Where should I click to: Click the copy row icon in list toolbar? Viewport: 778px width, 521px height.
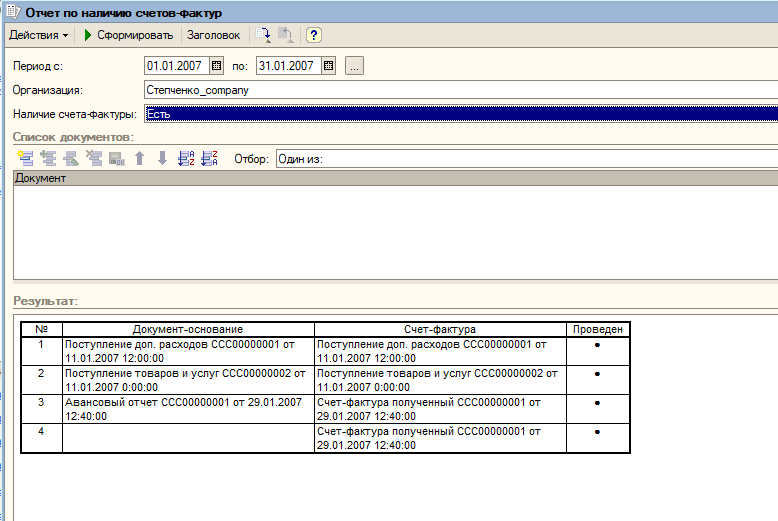(x=48, y=159)
